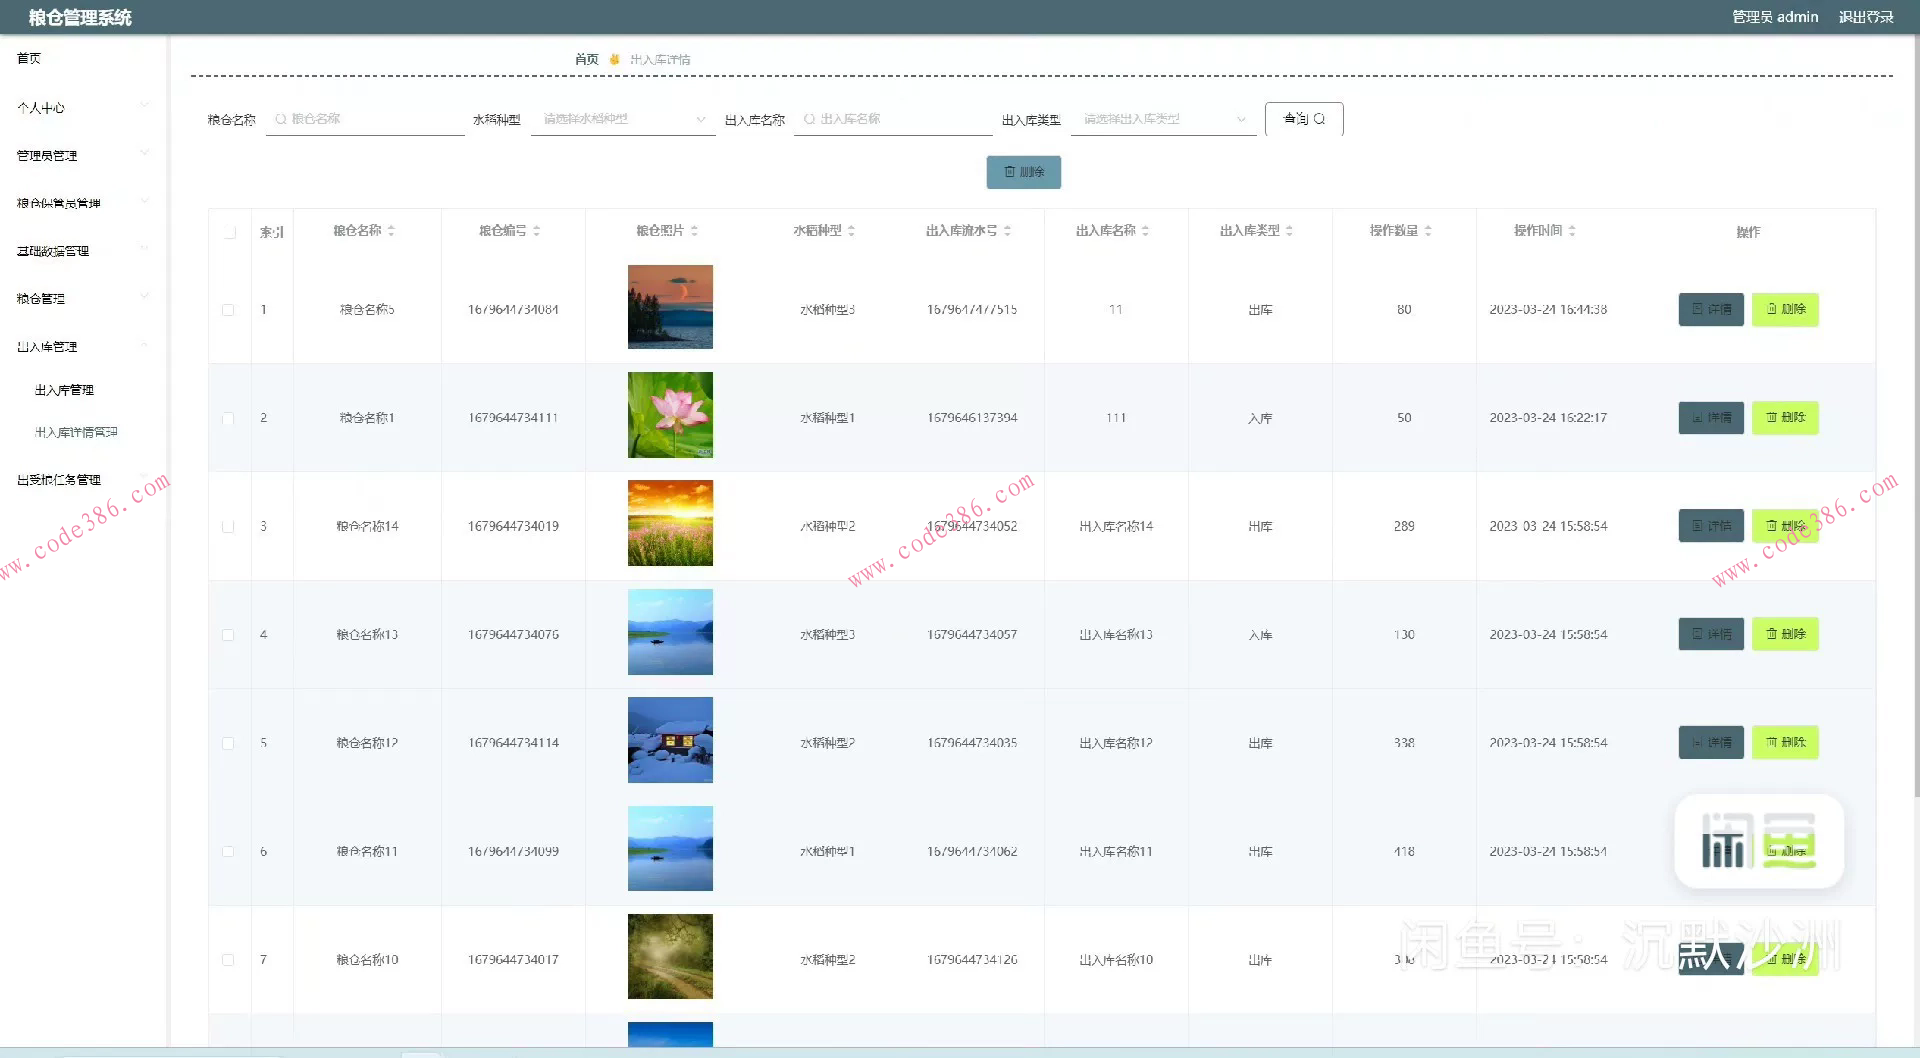Open 详情 for row 2 record

pyautogui.click(x=1711, y=418)
